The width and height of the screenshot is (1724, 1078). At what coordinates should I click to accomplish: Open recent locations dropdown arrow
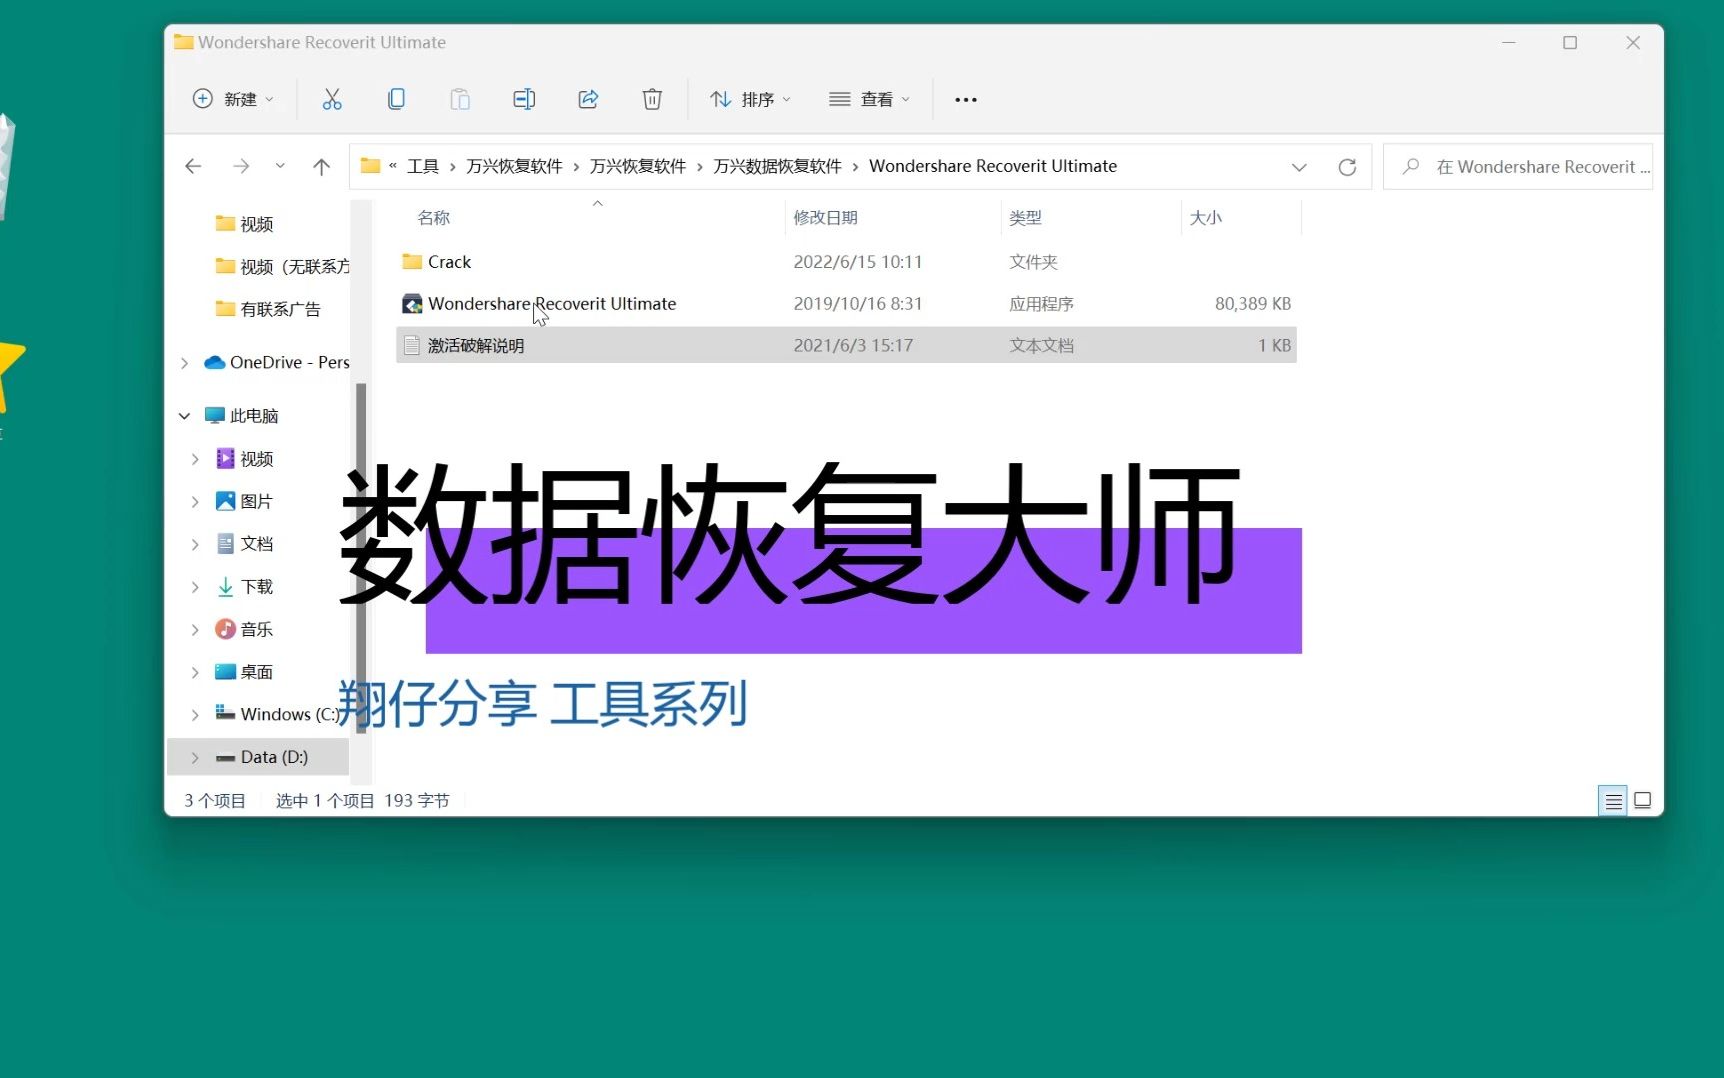280,166
